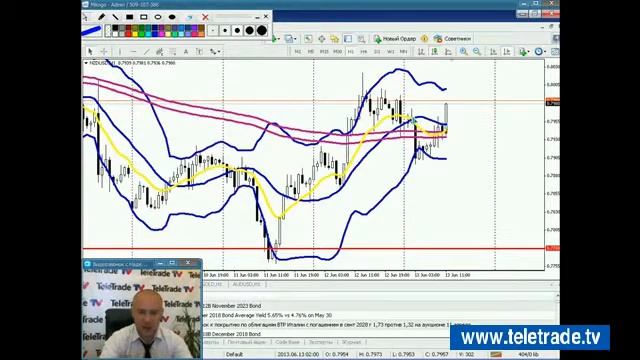Minimize the drawing palette window

[x=258, y=18]
